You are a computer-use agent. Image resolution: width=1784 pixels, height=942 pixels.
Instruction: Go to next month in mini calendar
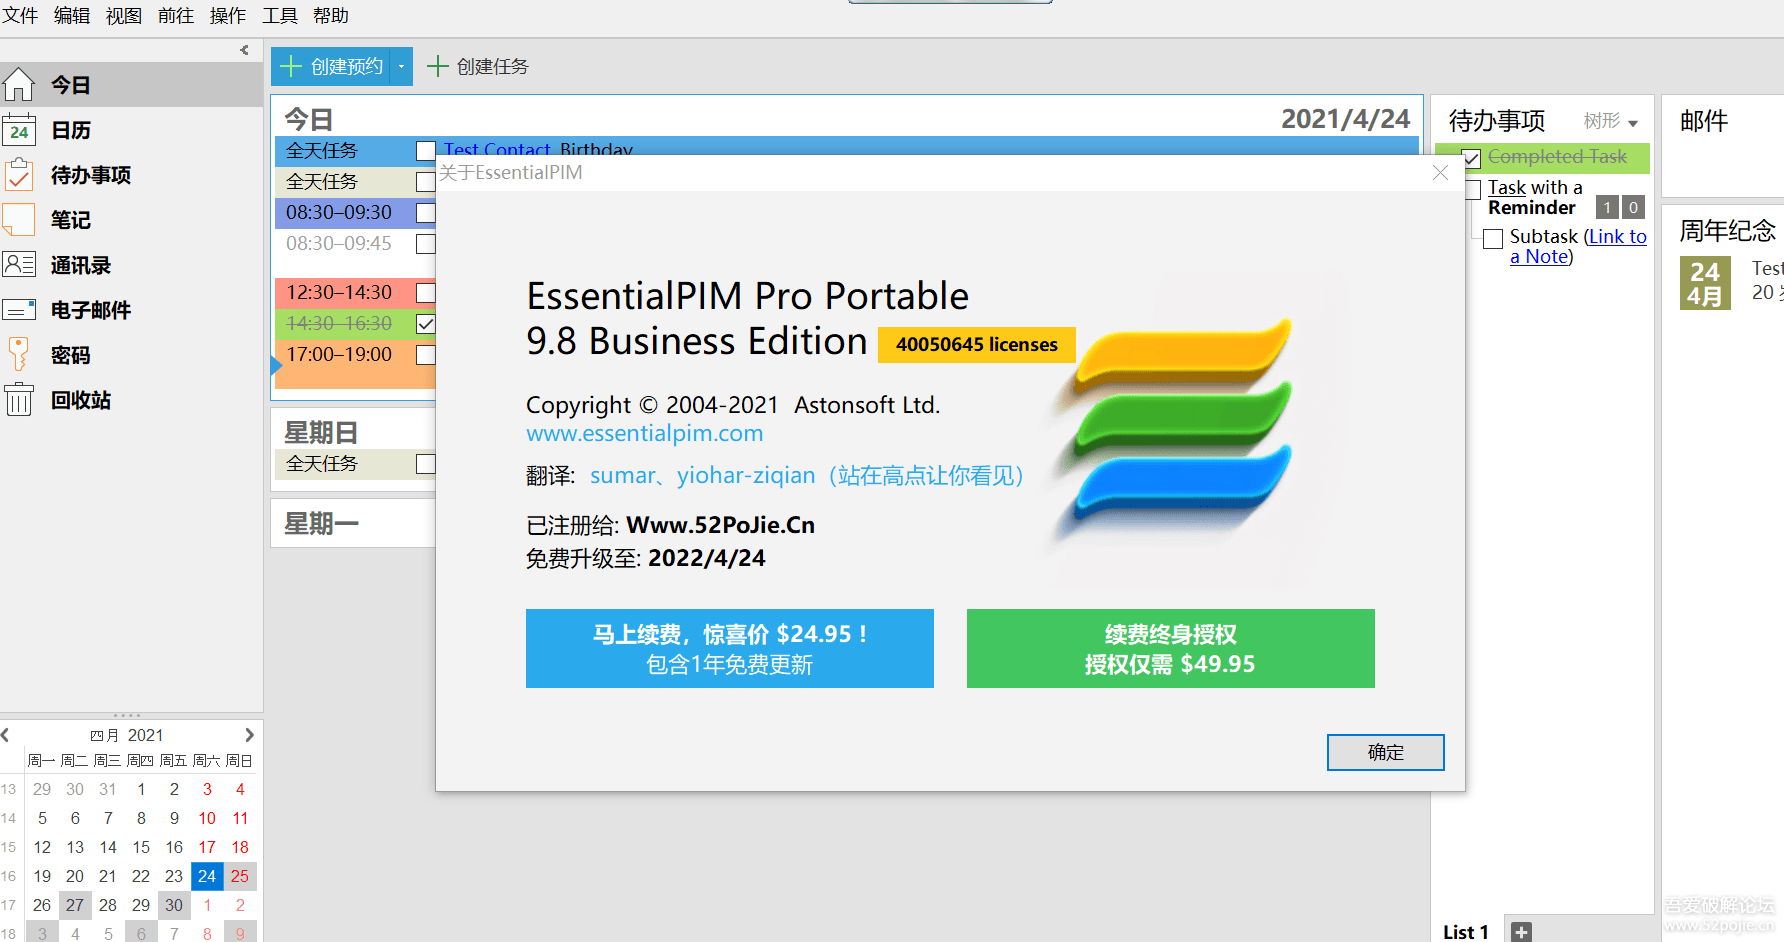(x=249, y=735)
